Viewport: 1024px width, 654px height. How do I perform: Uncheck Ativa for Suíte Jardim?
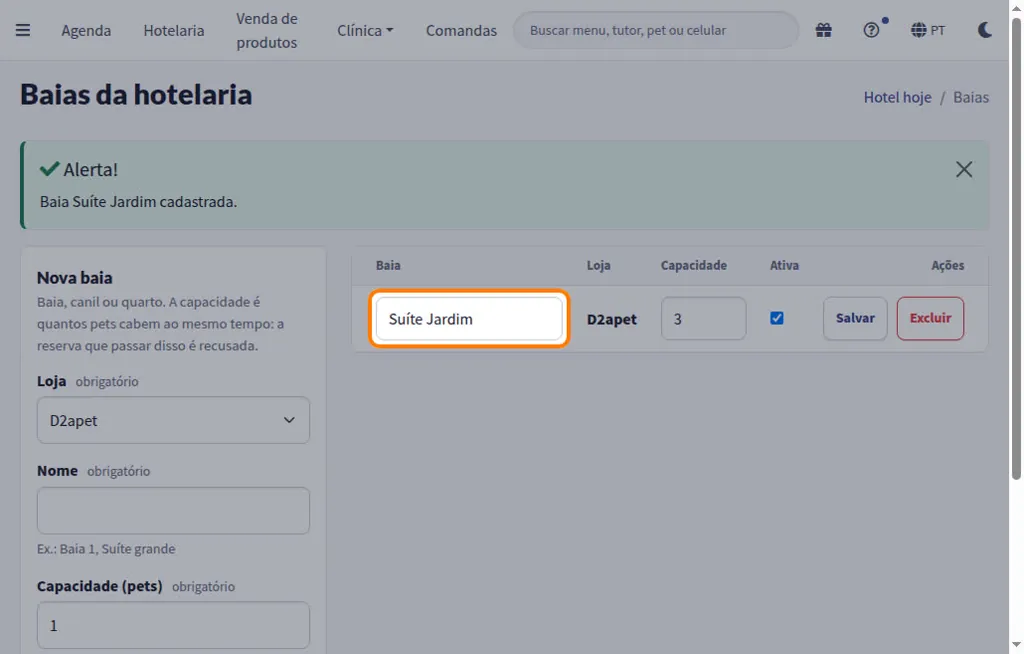776,318
